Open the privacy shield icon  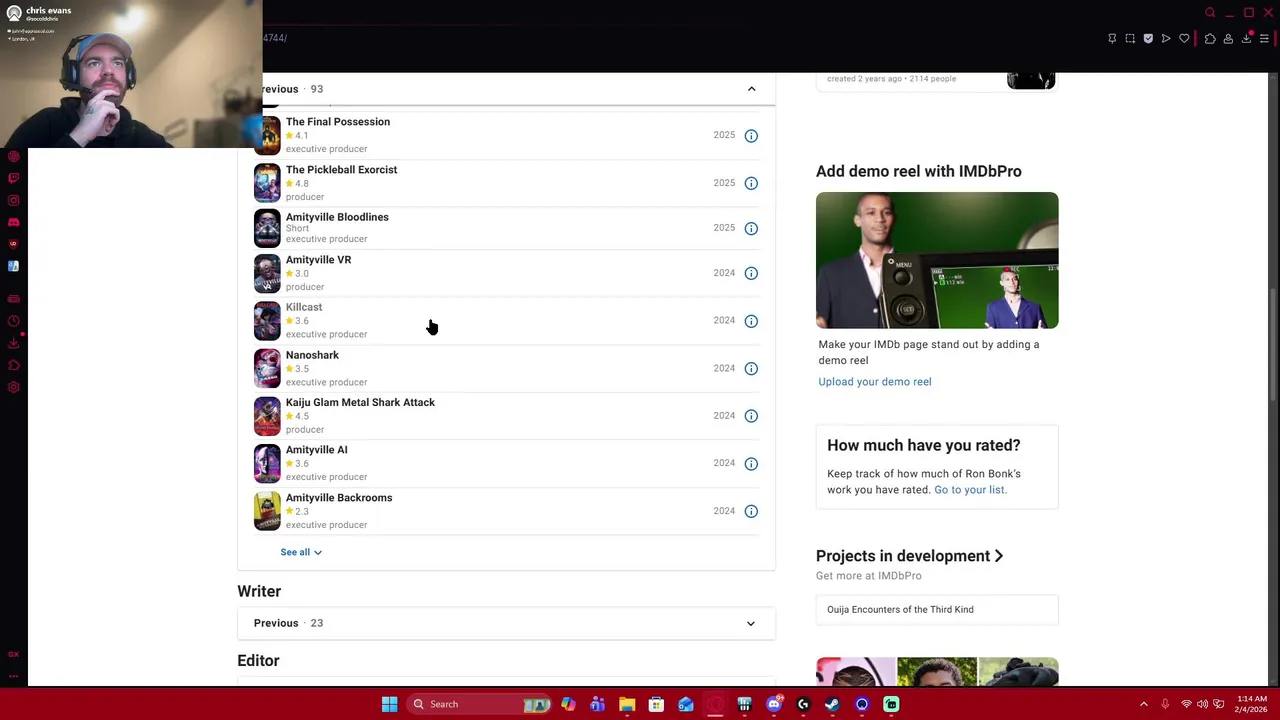coord(1148,39)
